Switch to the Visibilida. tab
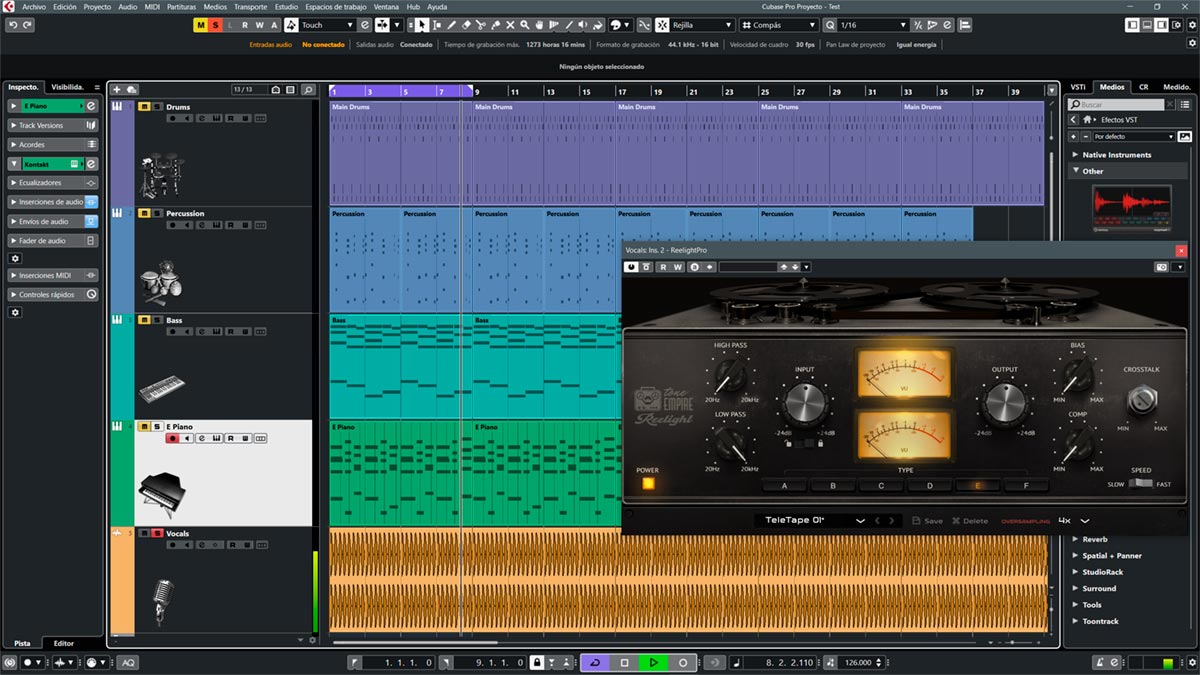 tap(69, 87)
